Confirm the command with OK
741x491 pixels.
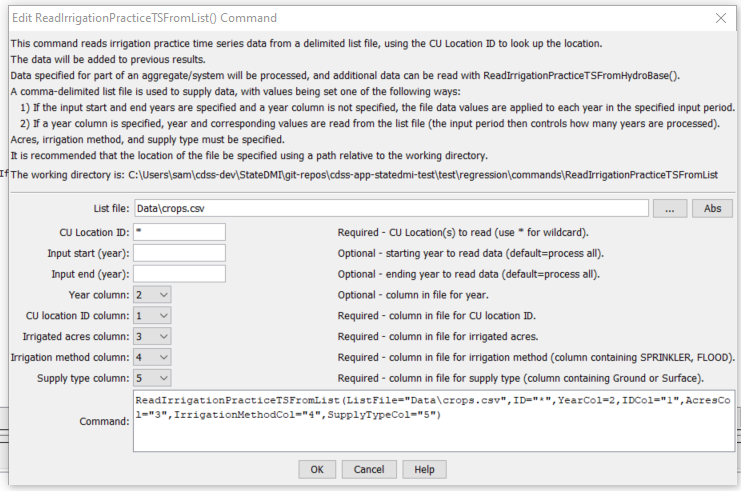[317, 469]
